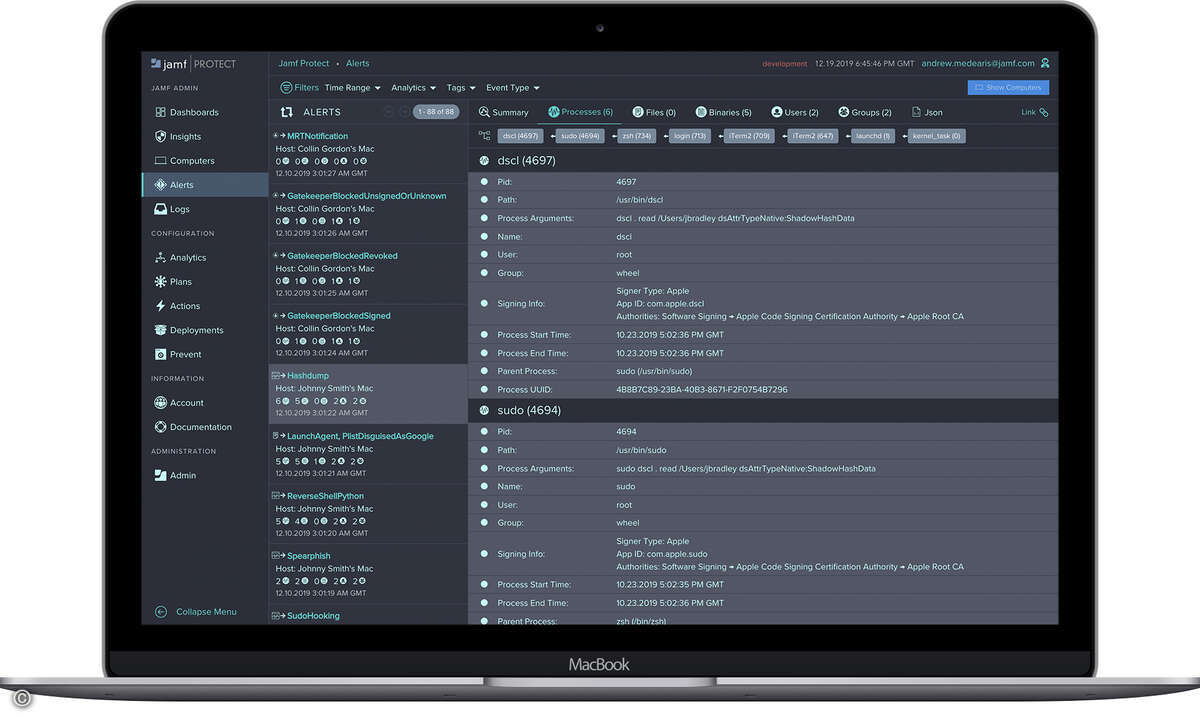Screen dimensions: 1200x720
Task: Click the andrew.medearis@jamf.com account link
Action: 978,63
